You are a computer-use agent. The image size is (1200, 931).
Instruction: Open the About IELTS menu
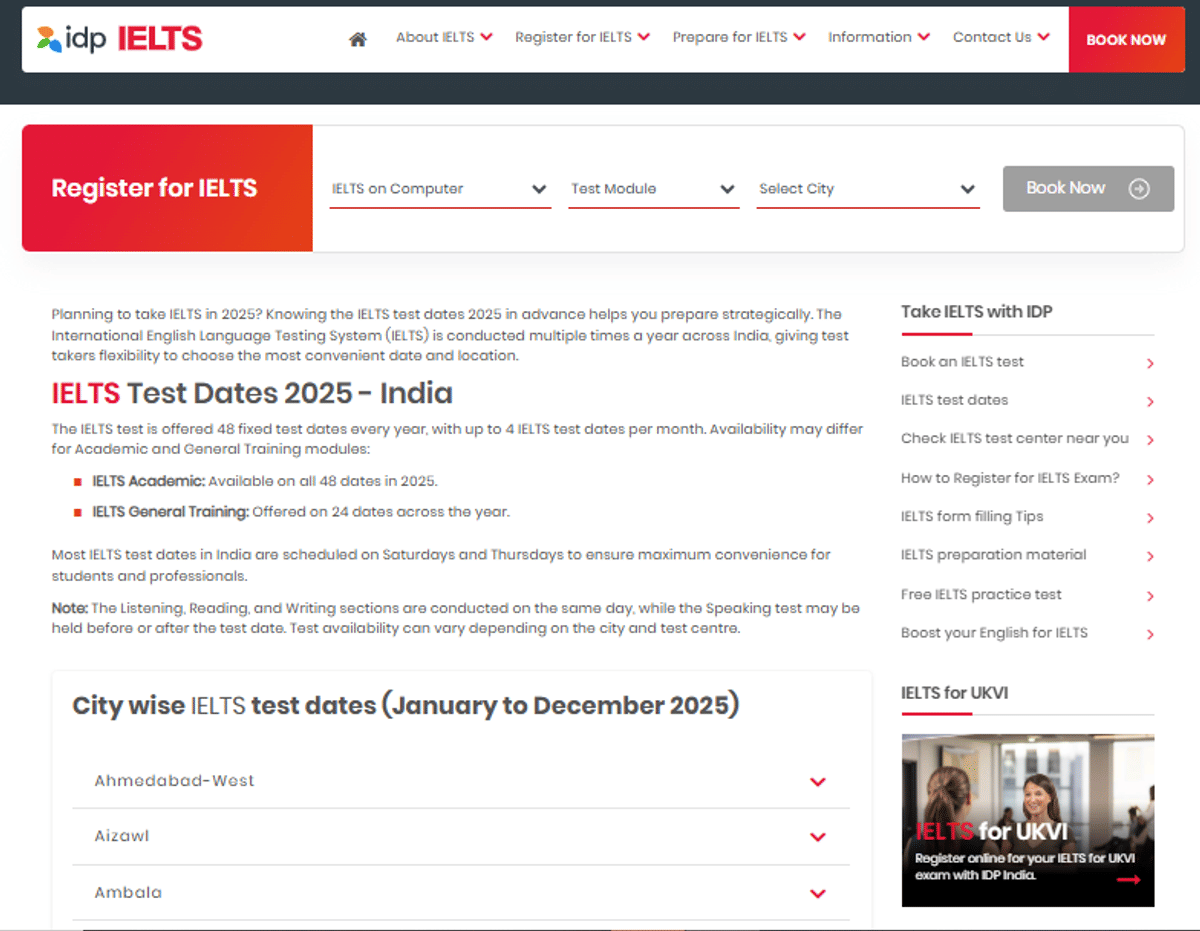444,37
